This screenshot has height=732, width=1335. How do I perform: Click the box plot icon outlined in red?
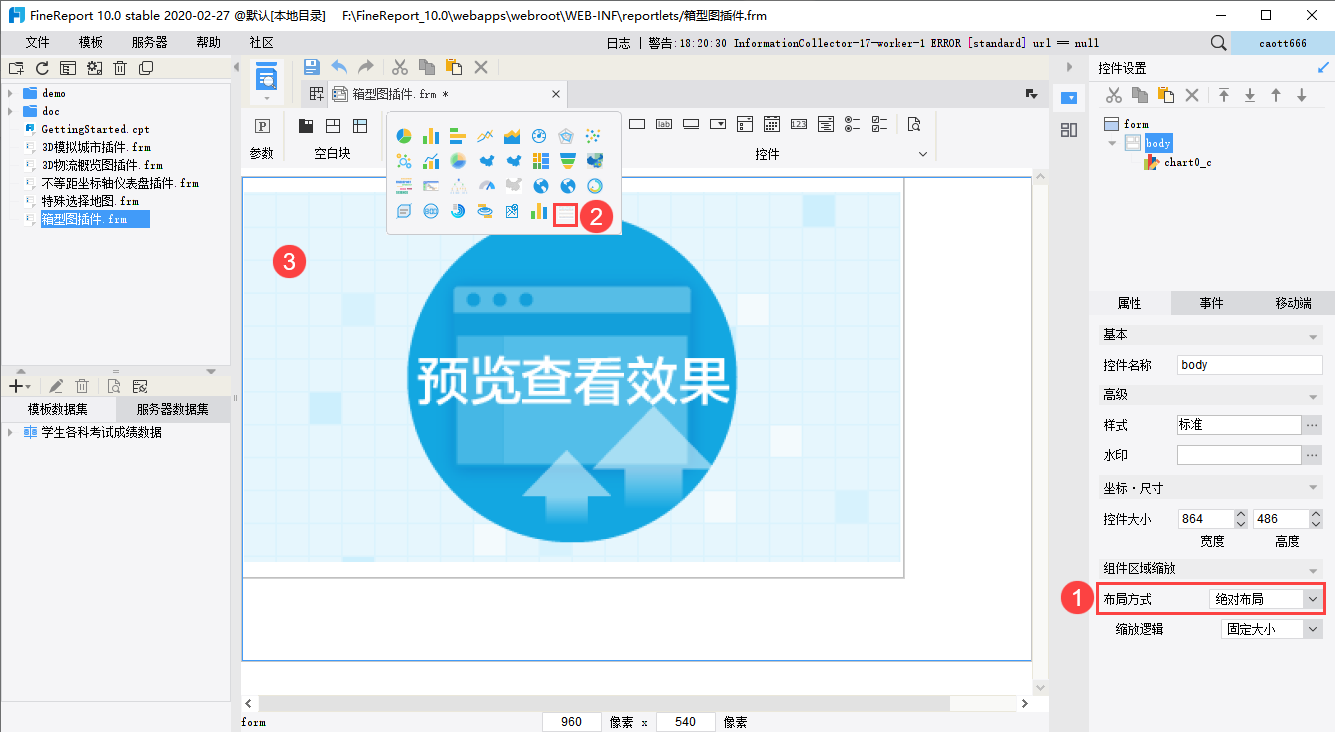tap(566, 213)
